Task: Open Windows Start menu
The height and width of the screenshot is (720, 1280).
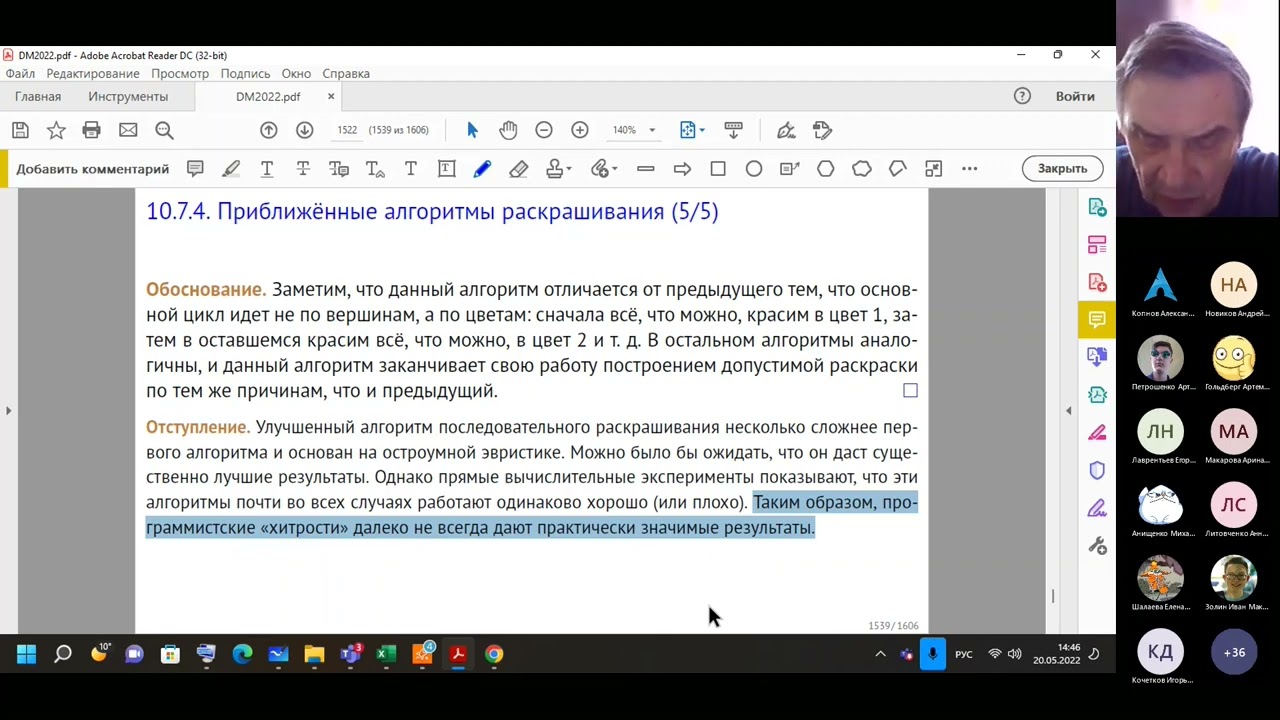Action: point(27,654)
